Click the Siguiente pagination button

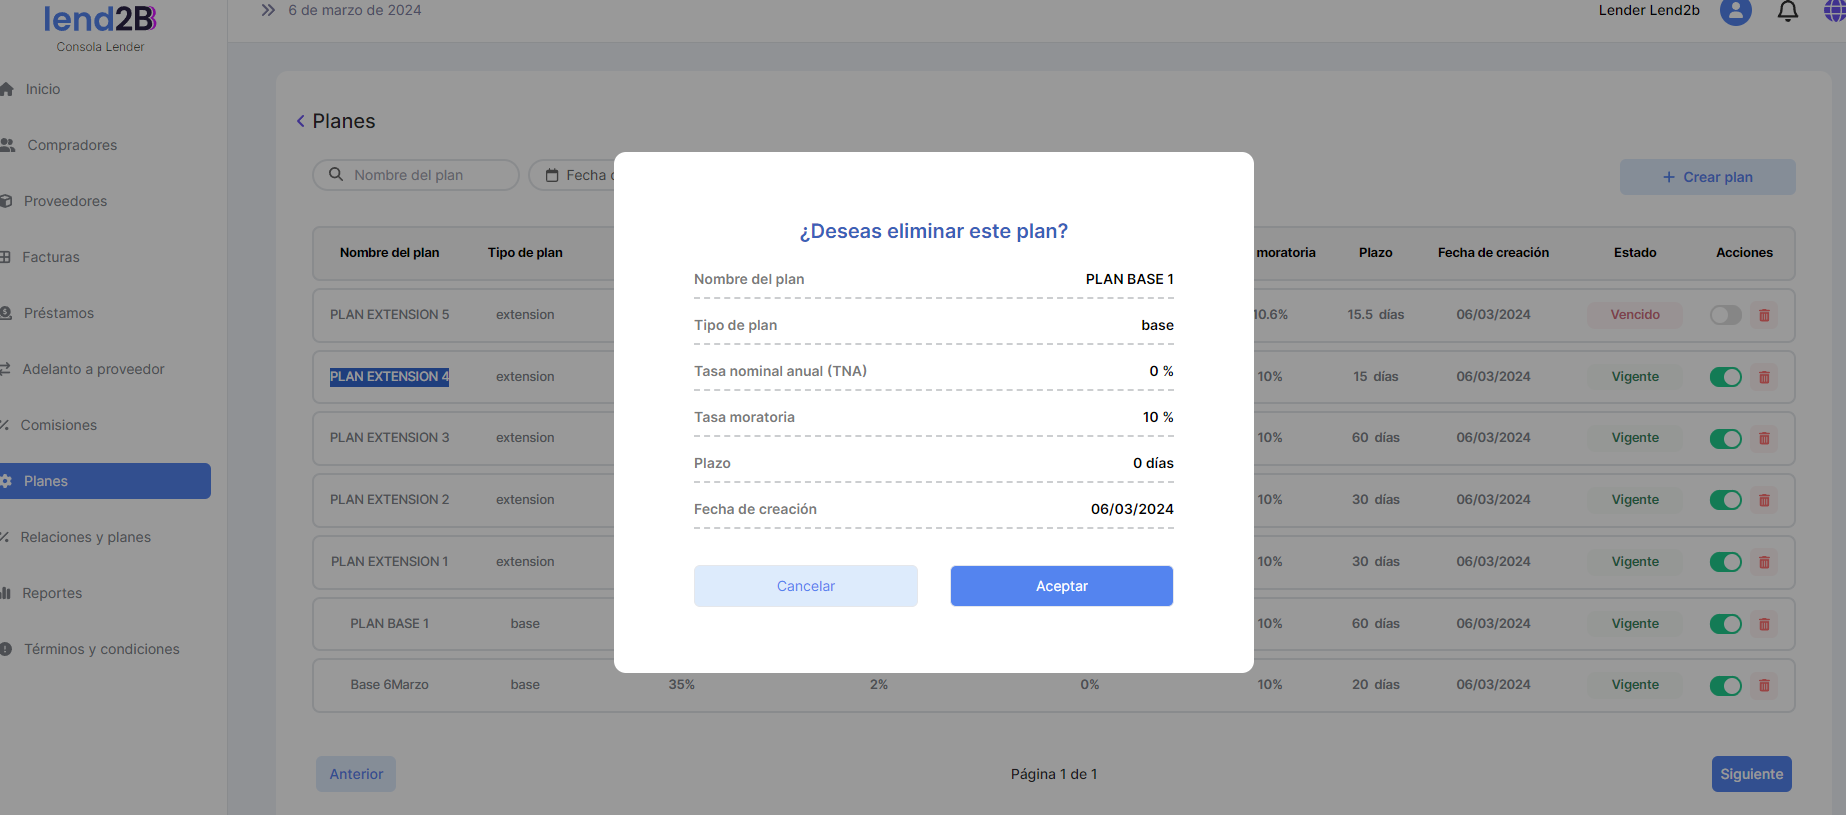(x=1751, y=774)
